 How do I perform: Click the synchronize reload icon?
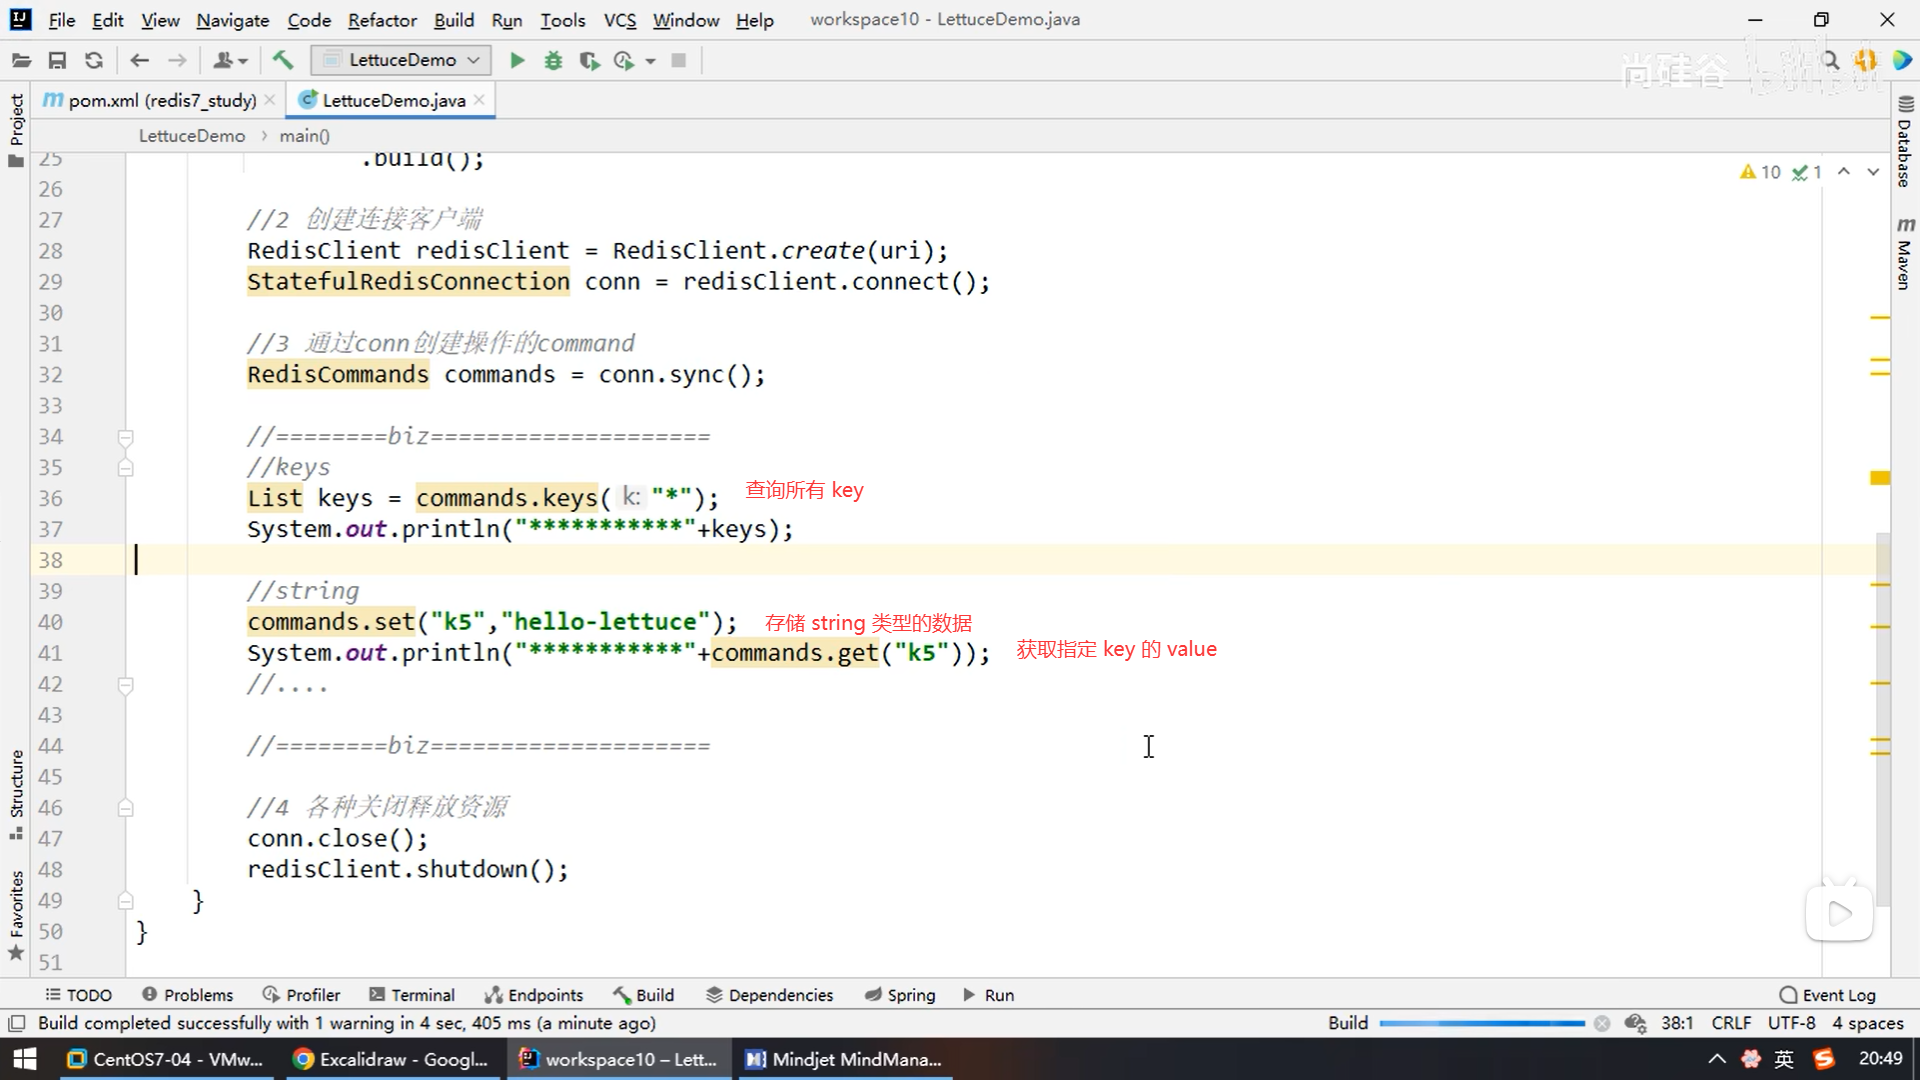click(x=94, y=61)
